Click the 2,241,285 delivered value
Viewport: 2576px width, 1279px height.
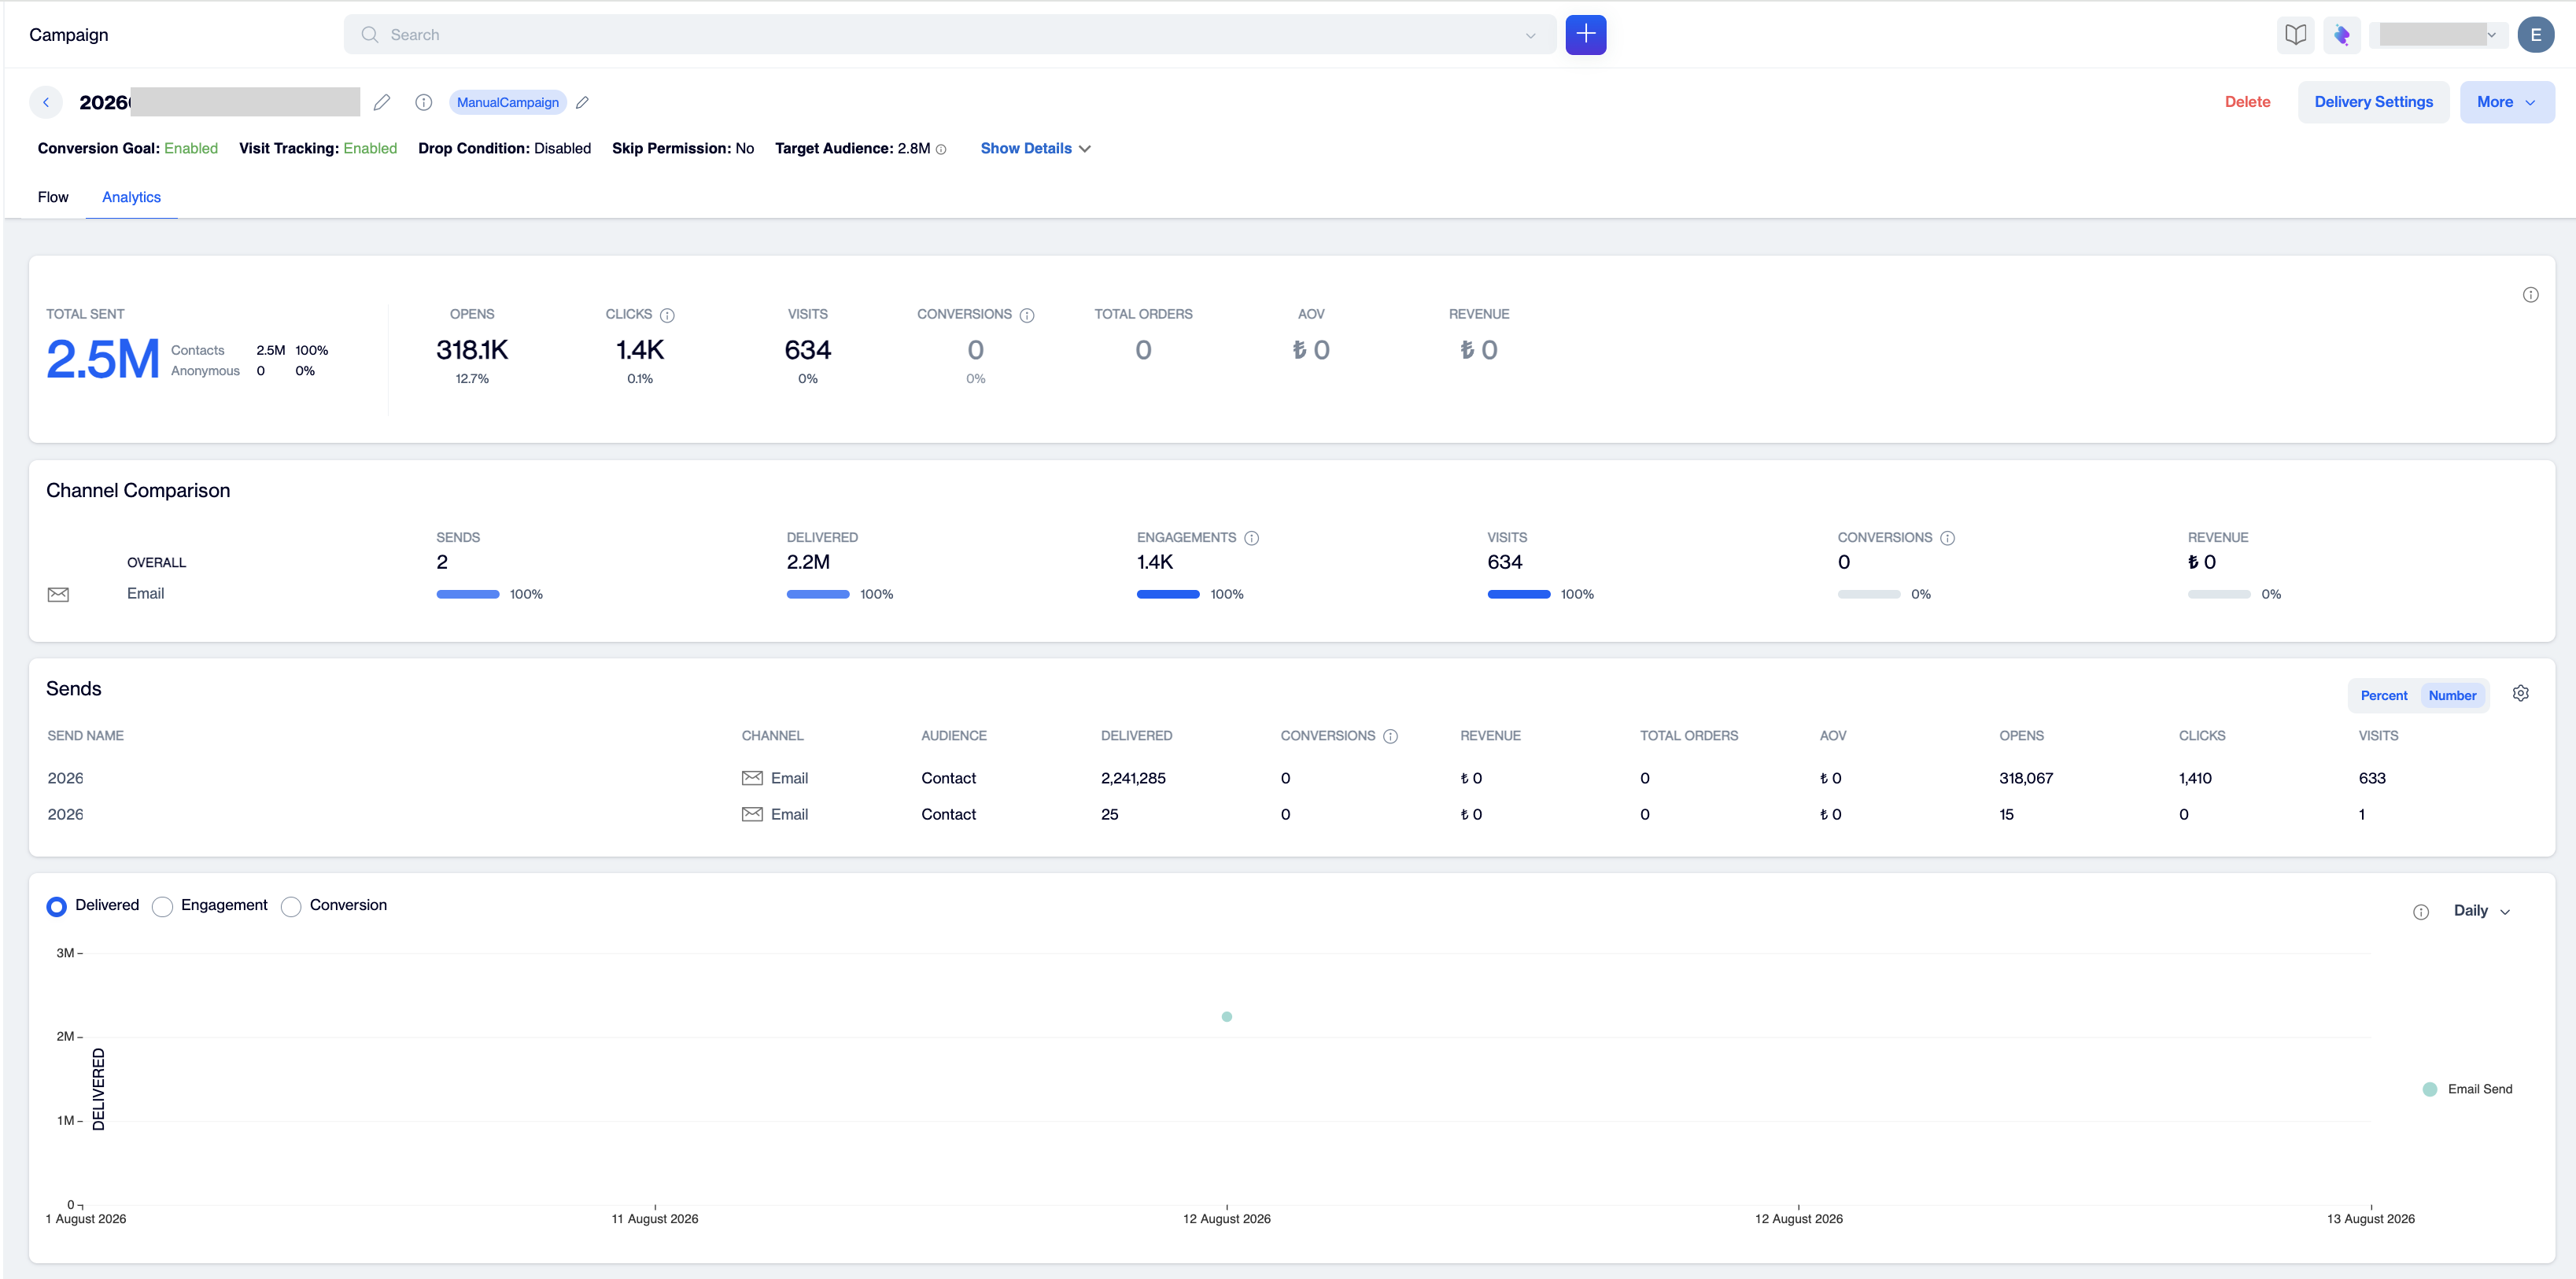tap(1133, 778)
